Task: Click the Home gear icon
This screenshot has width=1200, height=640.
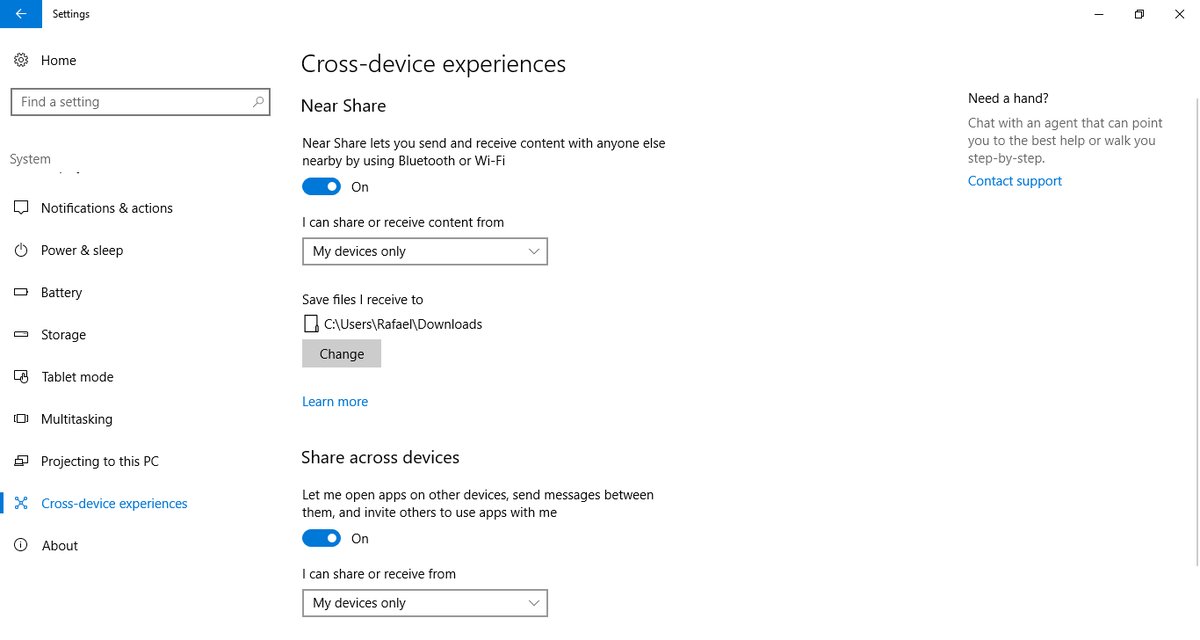Action: click(21, 60)
